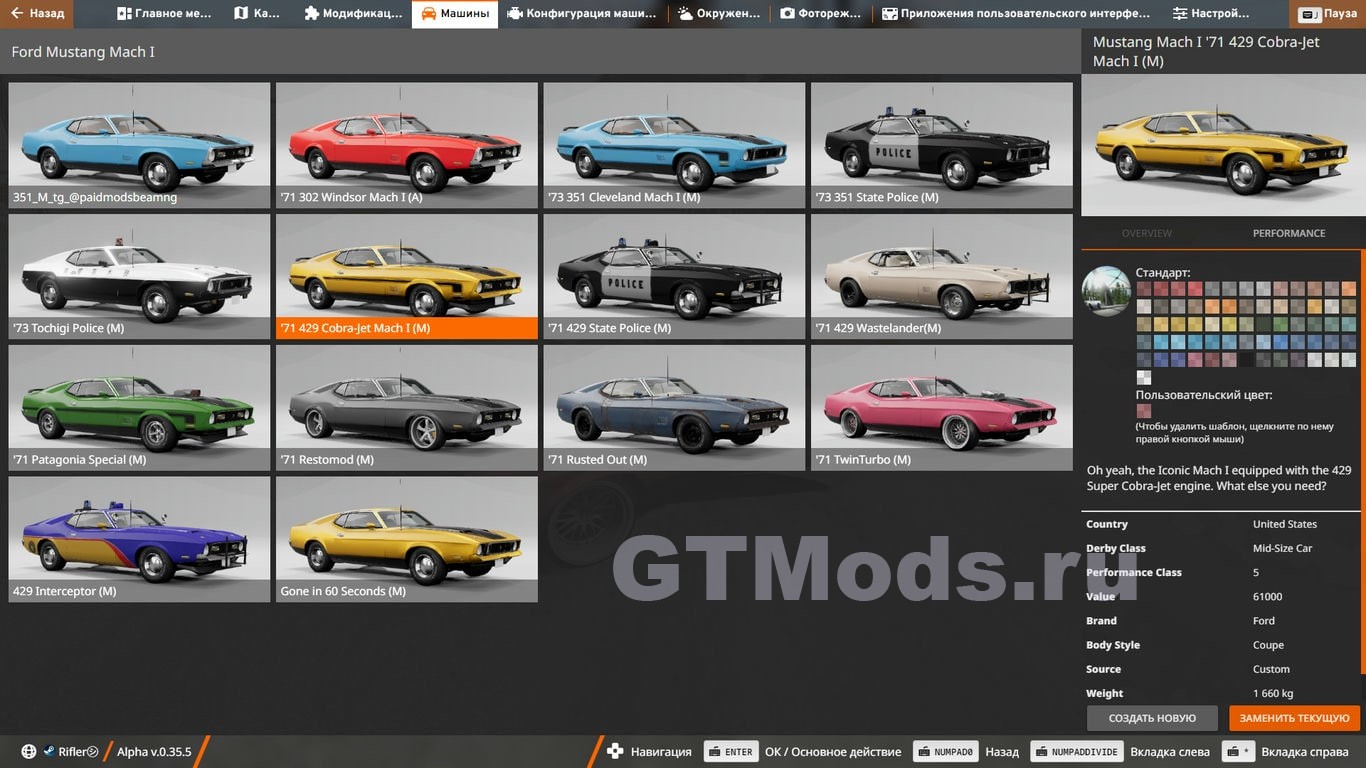Click the Пауза button
Image resolution: width=1366 pixels, height=768 pixels.
click(x=1328, y=14)
